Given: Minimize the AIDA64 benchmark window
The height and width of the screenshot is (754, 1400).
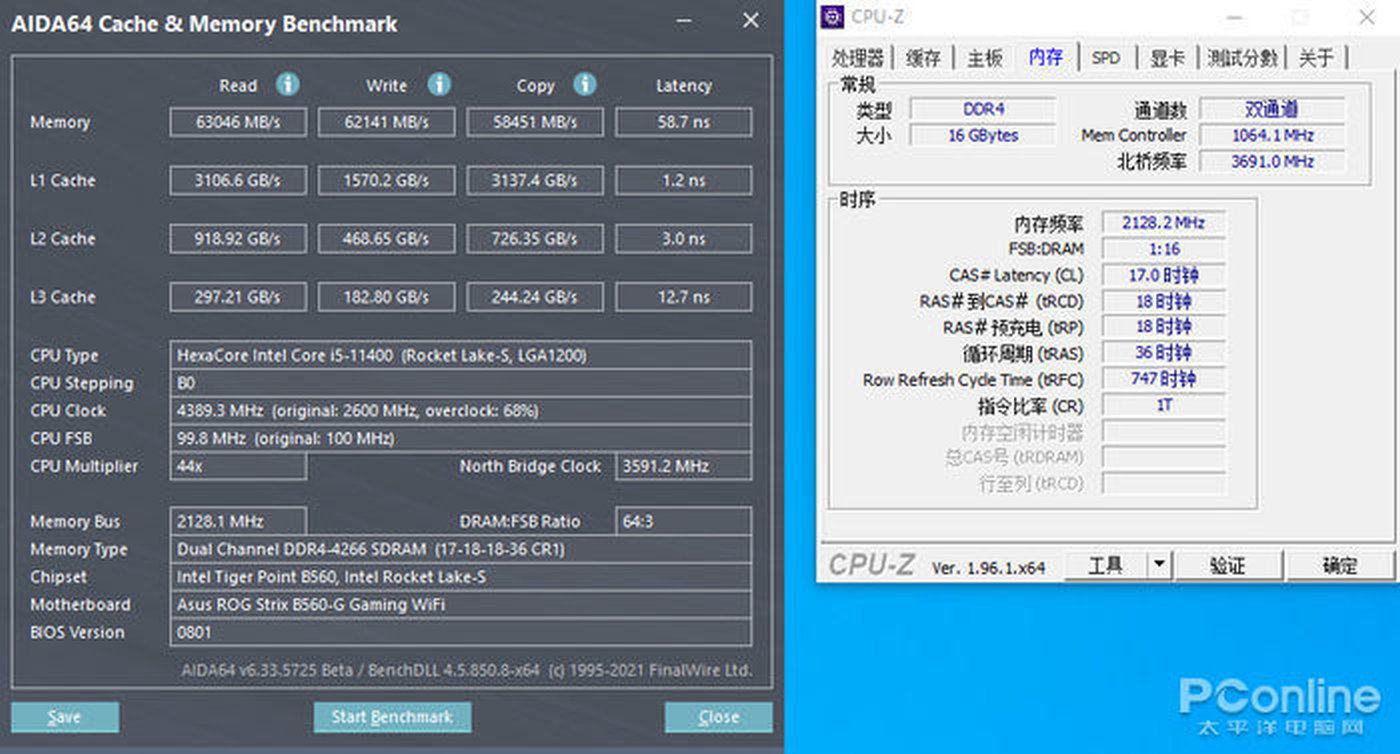Looking at the screenshot, I should pyautogui.click(x=683, y=21).
